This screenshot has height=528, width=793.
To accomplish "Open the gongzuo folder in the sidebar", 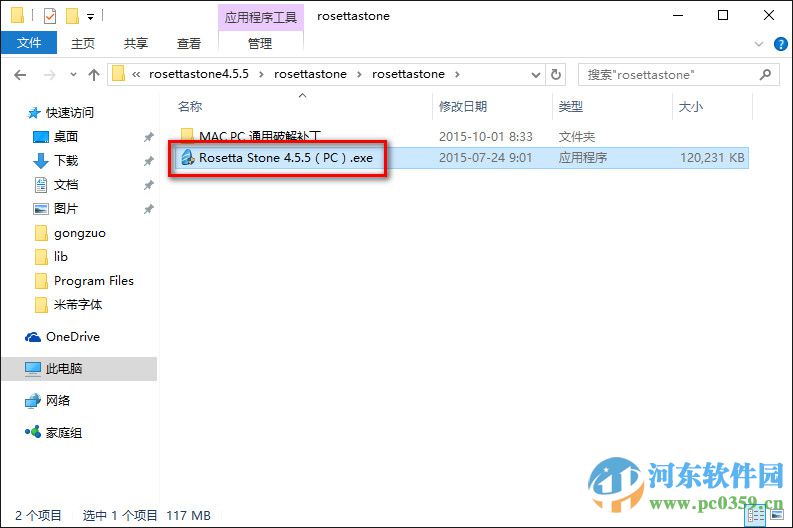I will [80, 233].
